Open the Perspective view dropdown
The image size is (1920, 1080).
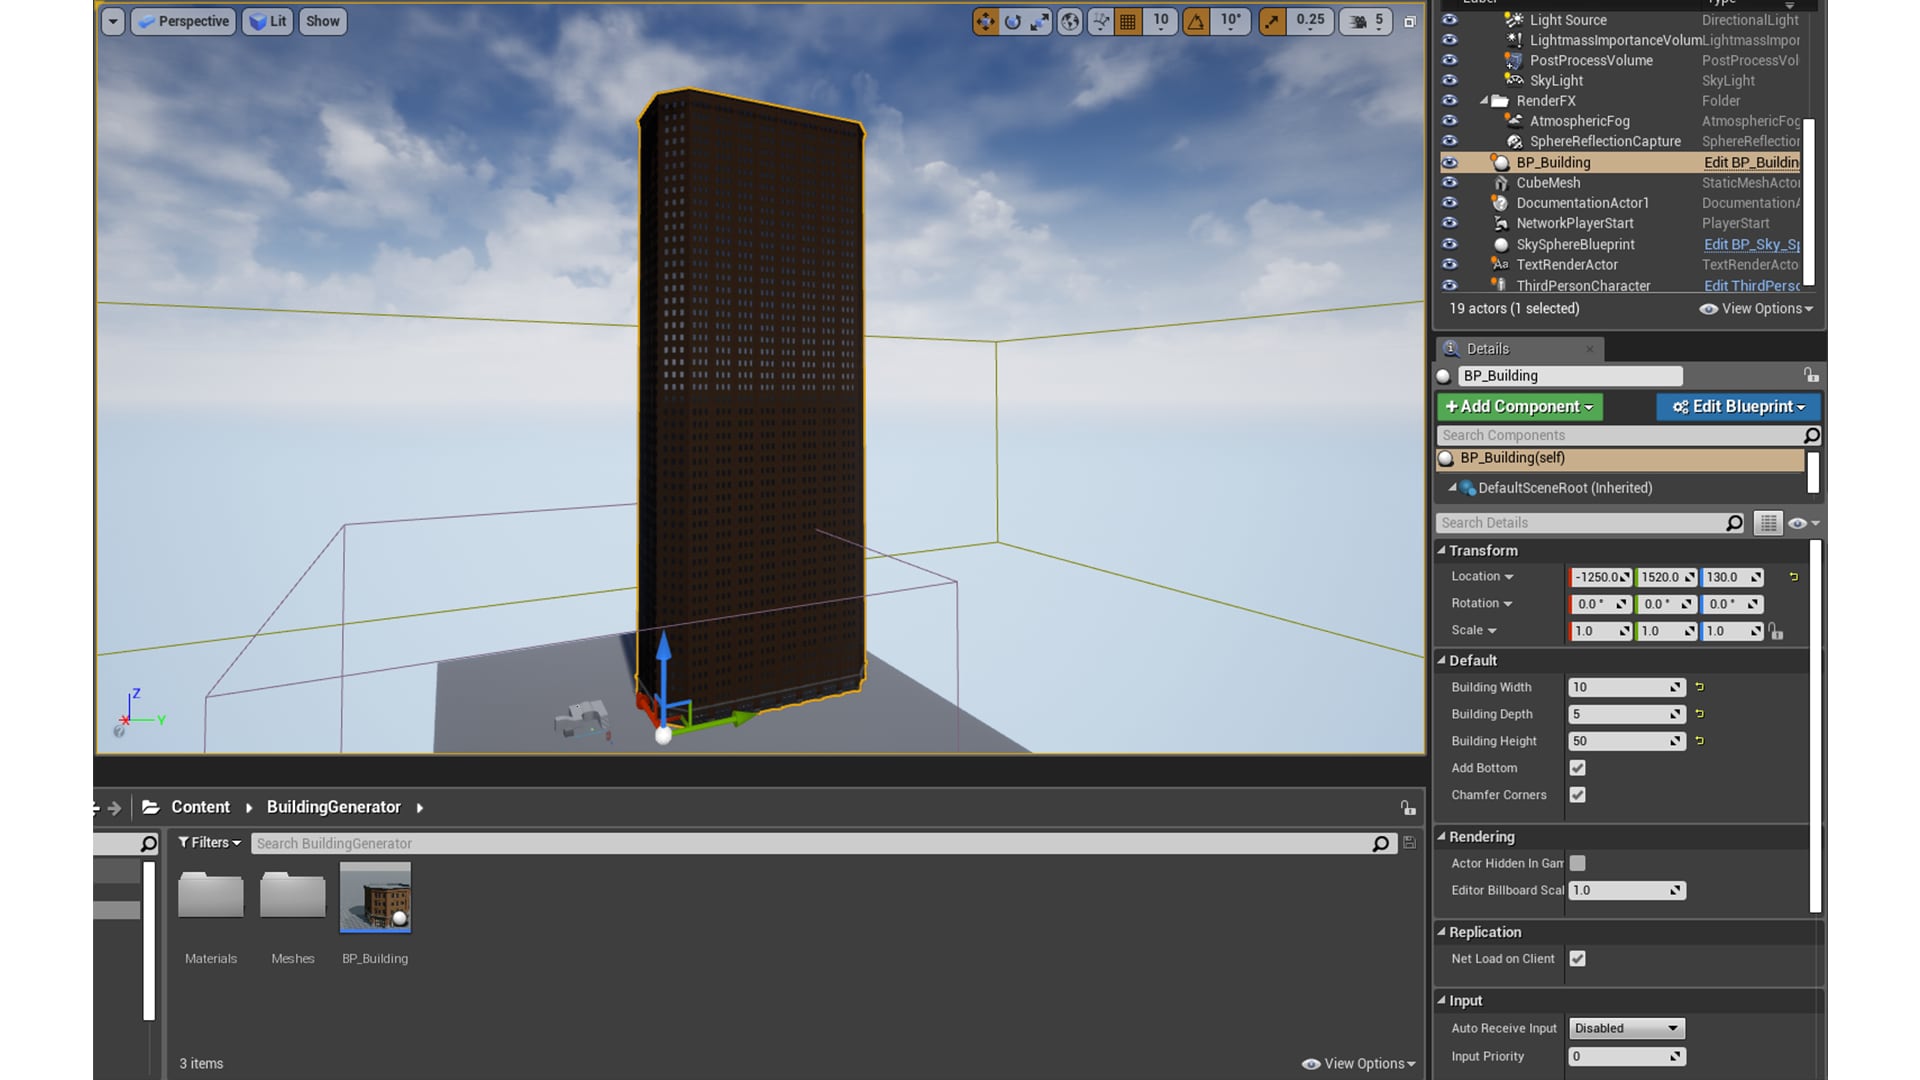click(x=183, y=21)
